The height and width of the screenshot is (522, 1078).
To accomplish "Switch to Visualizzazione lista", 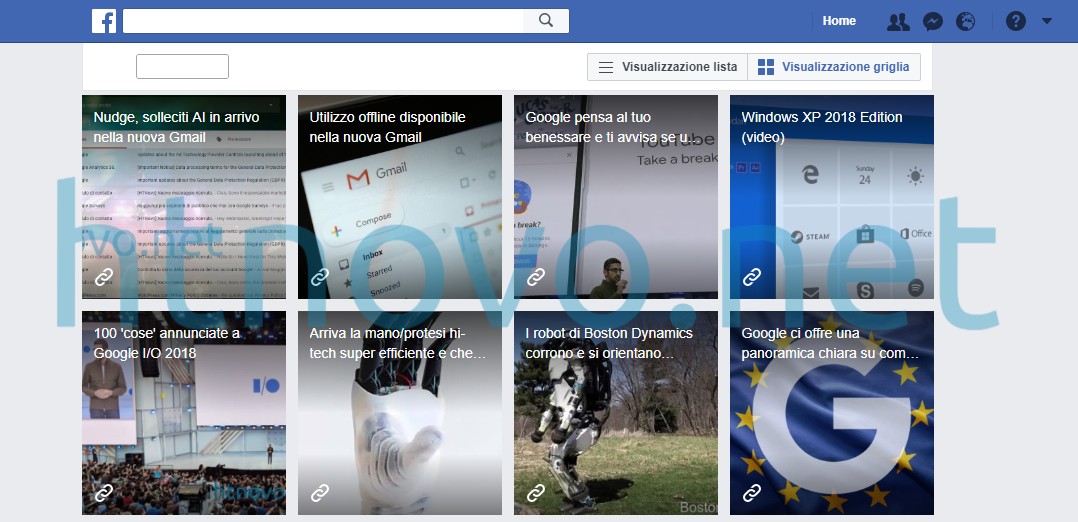I will 668,67.
